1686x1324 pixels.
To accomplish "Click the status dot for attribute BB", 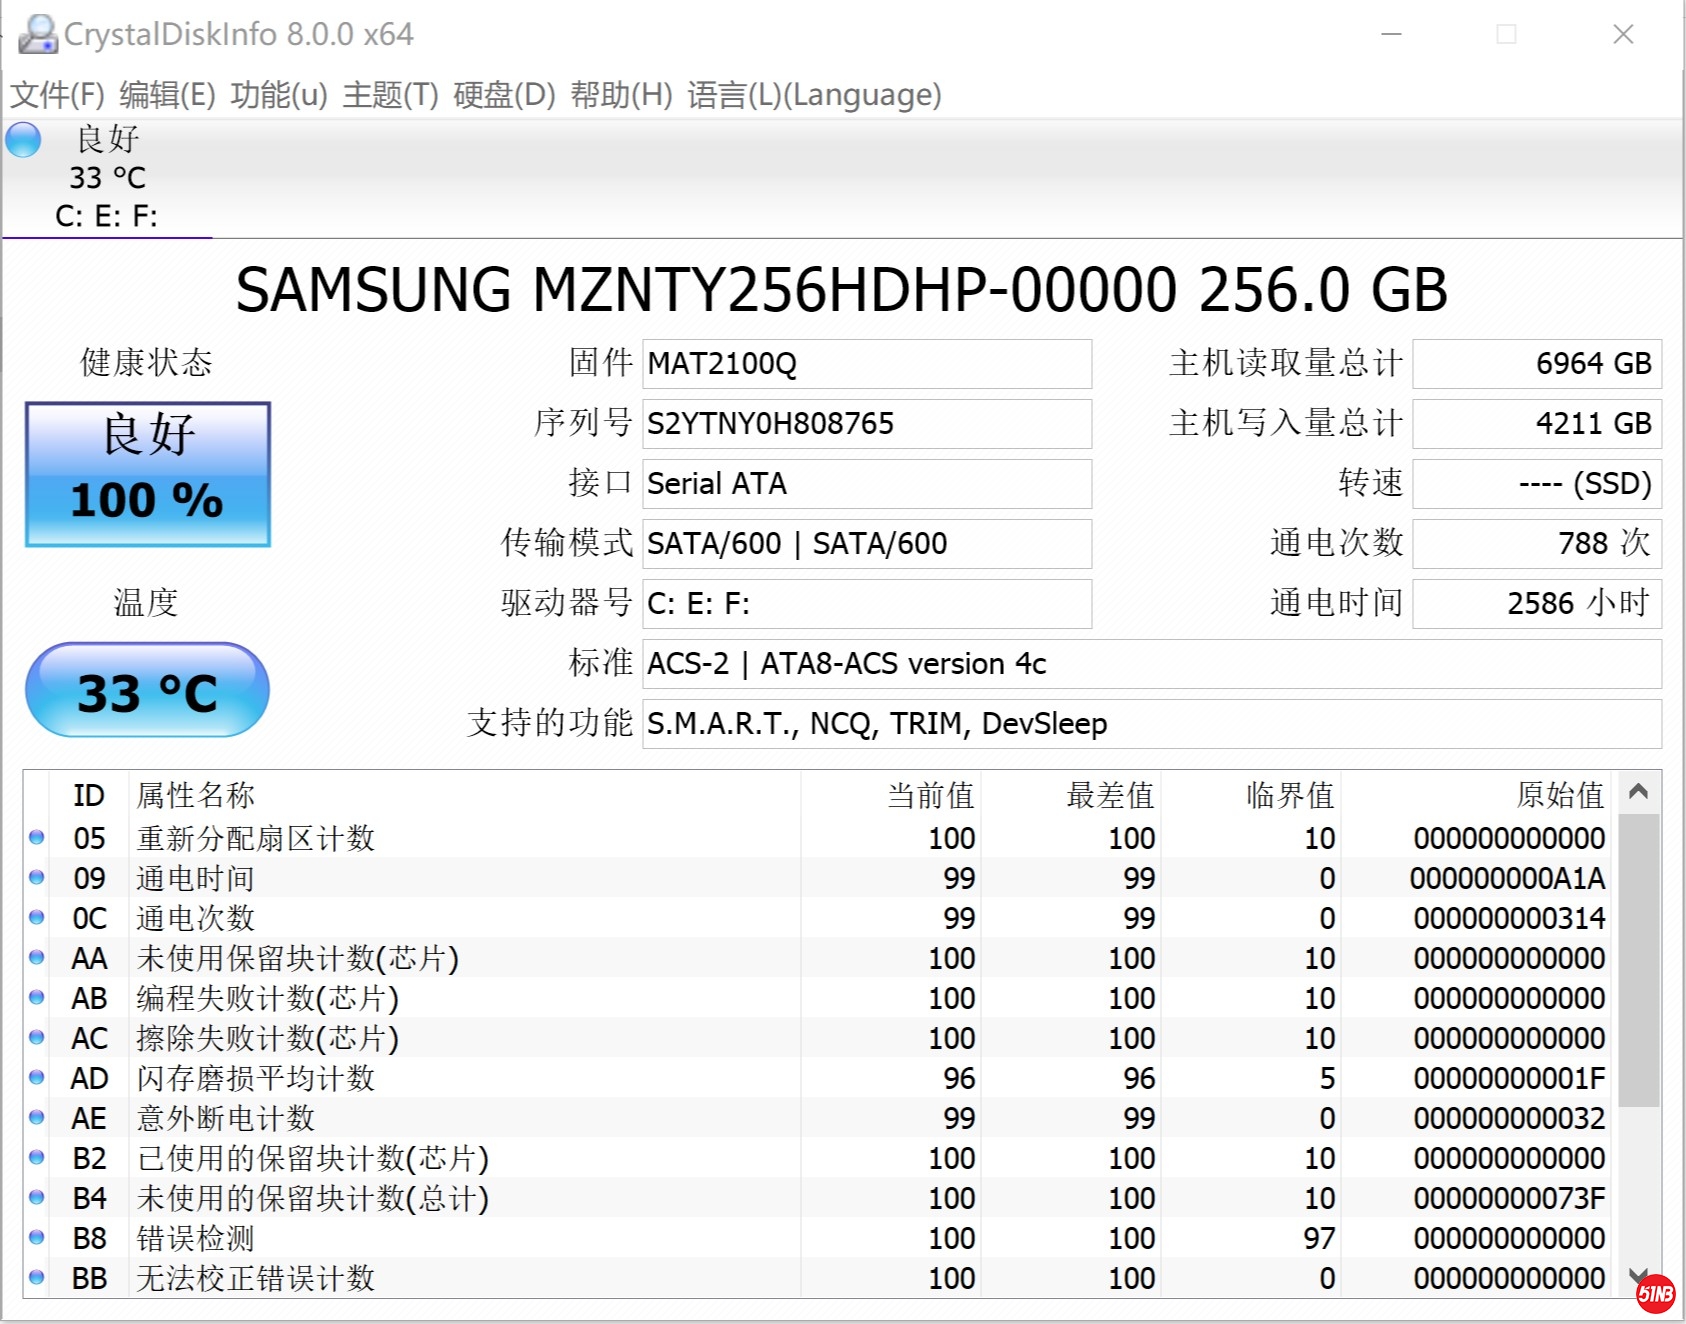I will point(37,1278).
